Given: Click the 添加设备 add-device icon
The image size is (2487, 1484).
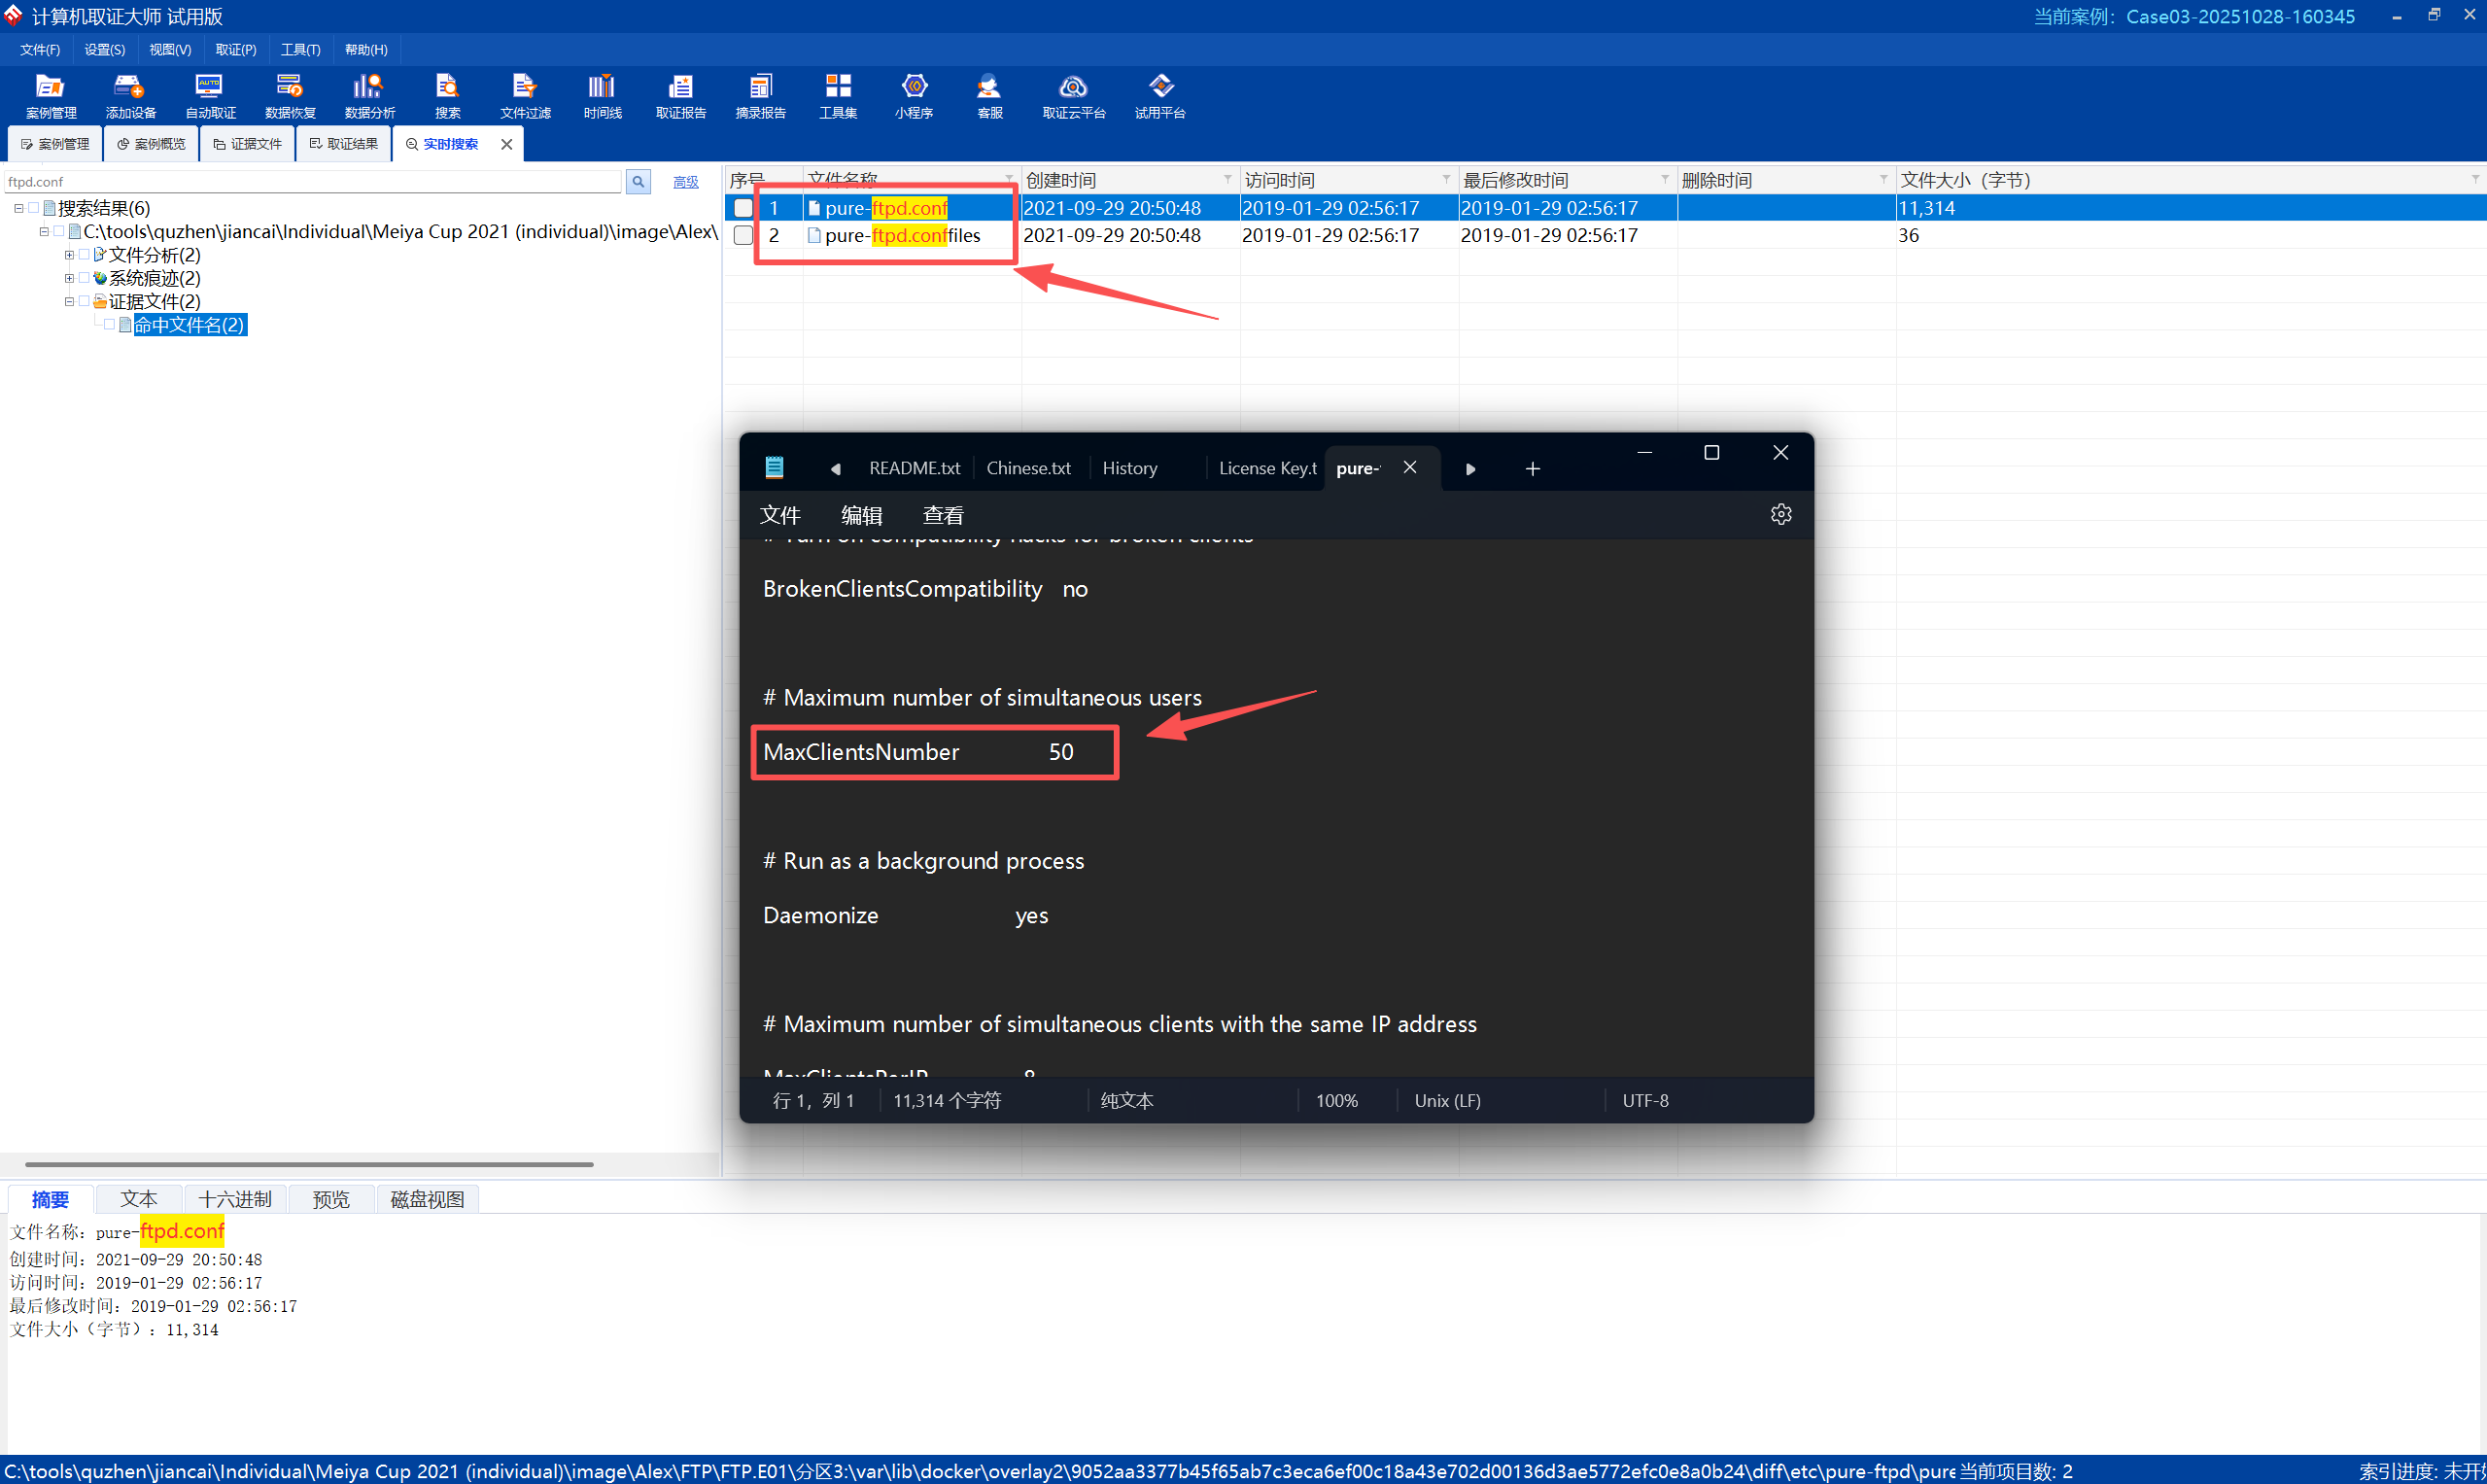Looking at the screenshot, I should 130,96.
